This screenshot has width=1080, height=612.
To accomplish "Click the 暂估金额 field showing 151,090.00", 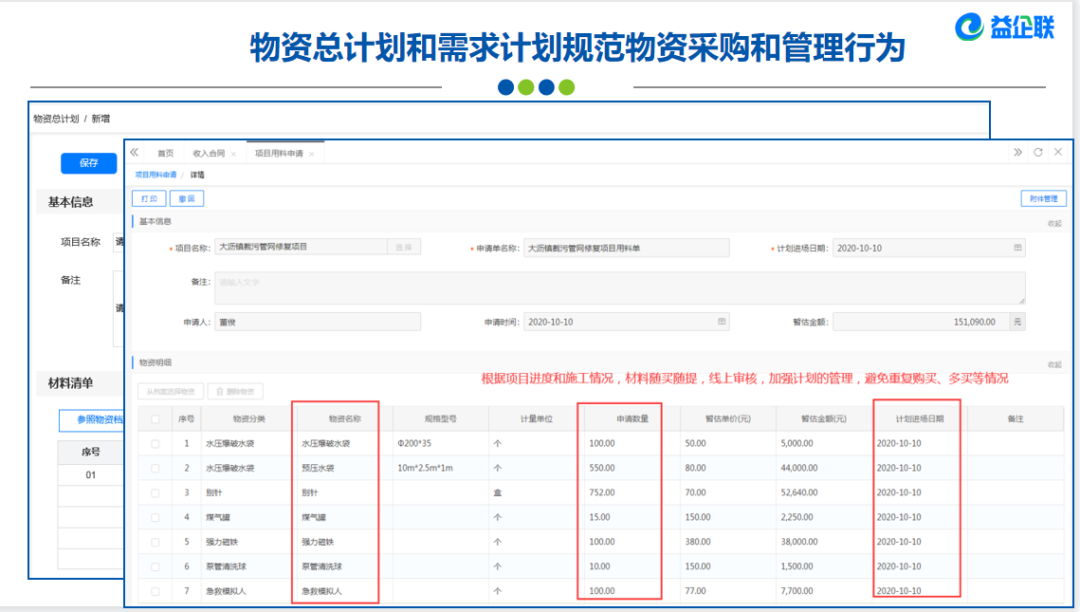I will click(921, 321).
